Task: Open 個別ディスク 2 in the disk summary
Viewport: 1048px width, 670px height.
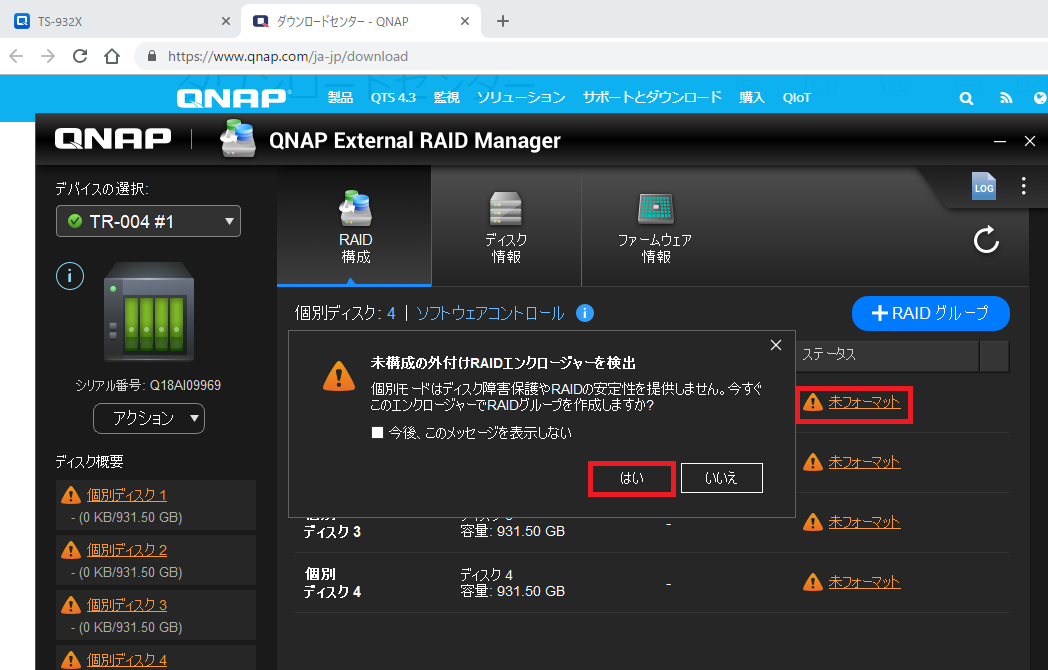Action: click(127, 550)
